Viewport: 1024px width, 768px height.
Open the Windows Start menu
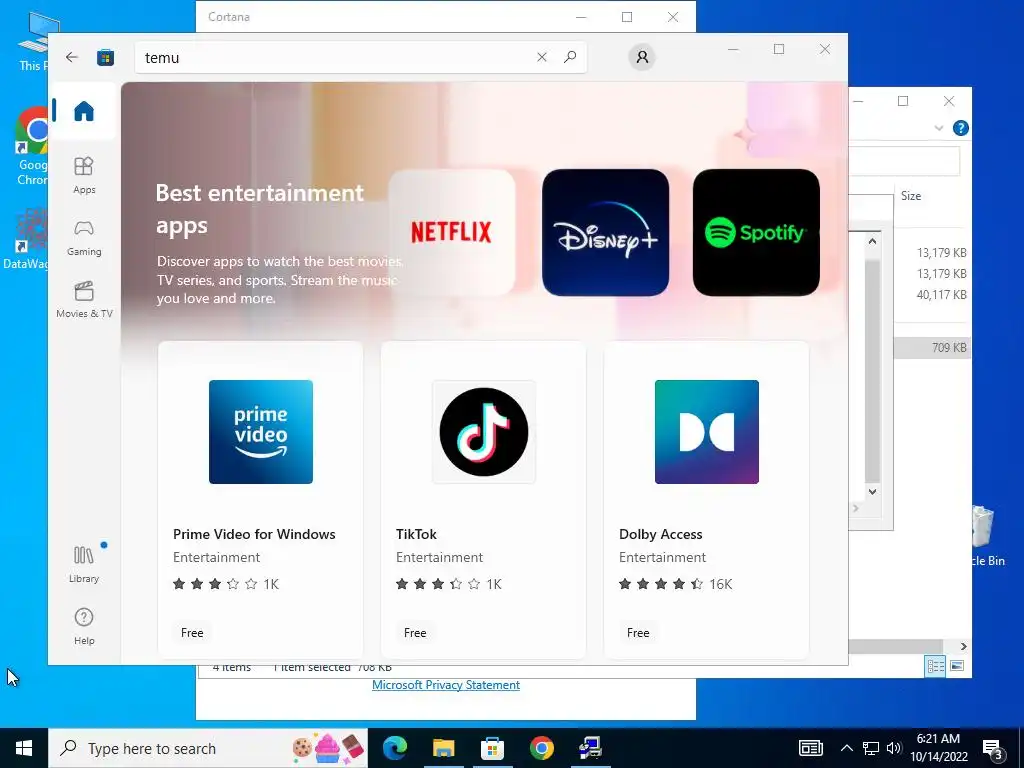(x=24, y=748)
